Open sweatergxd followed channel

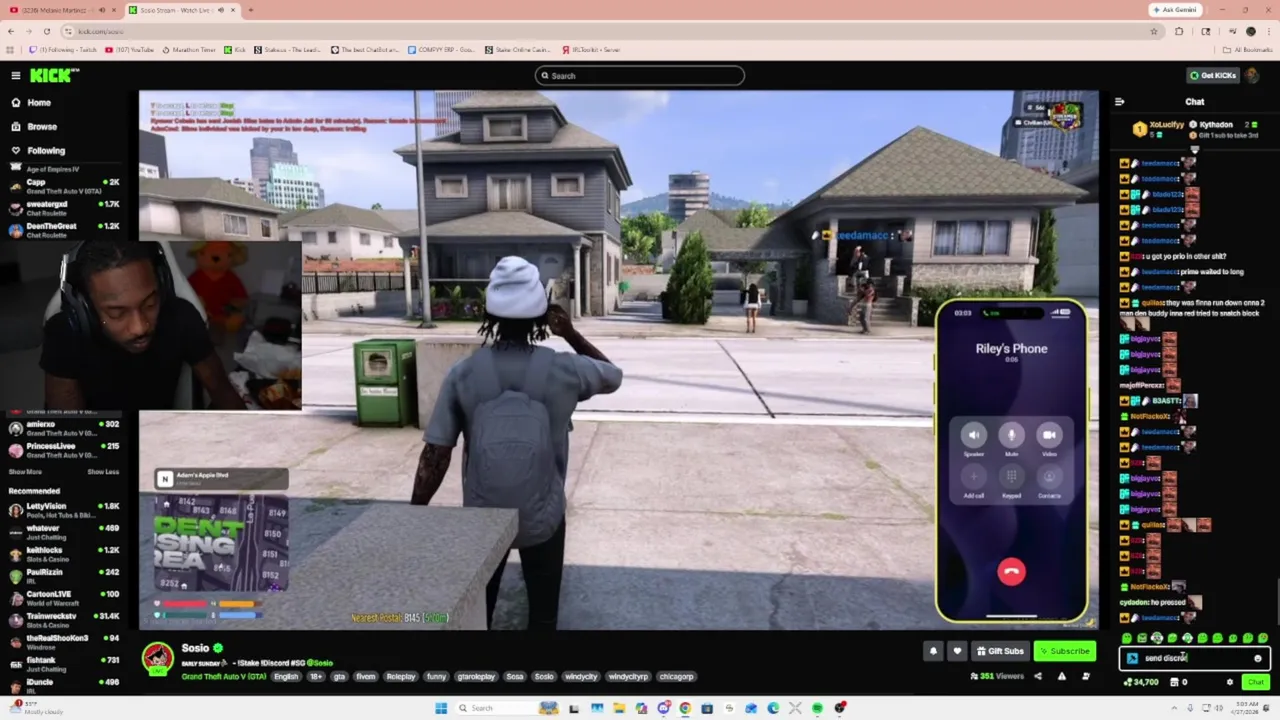pyautogui.click(x=63, y=208)
